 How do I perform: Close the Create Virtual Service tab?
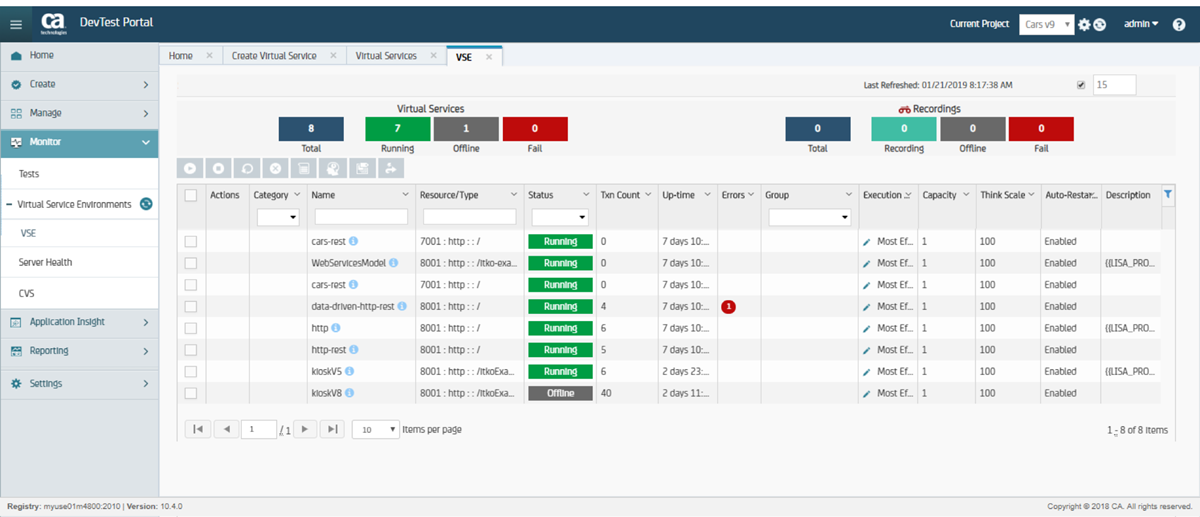coord(333,56)
